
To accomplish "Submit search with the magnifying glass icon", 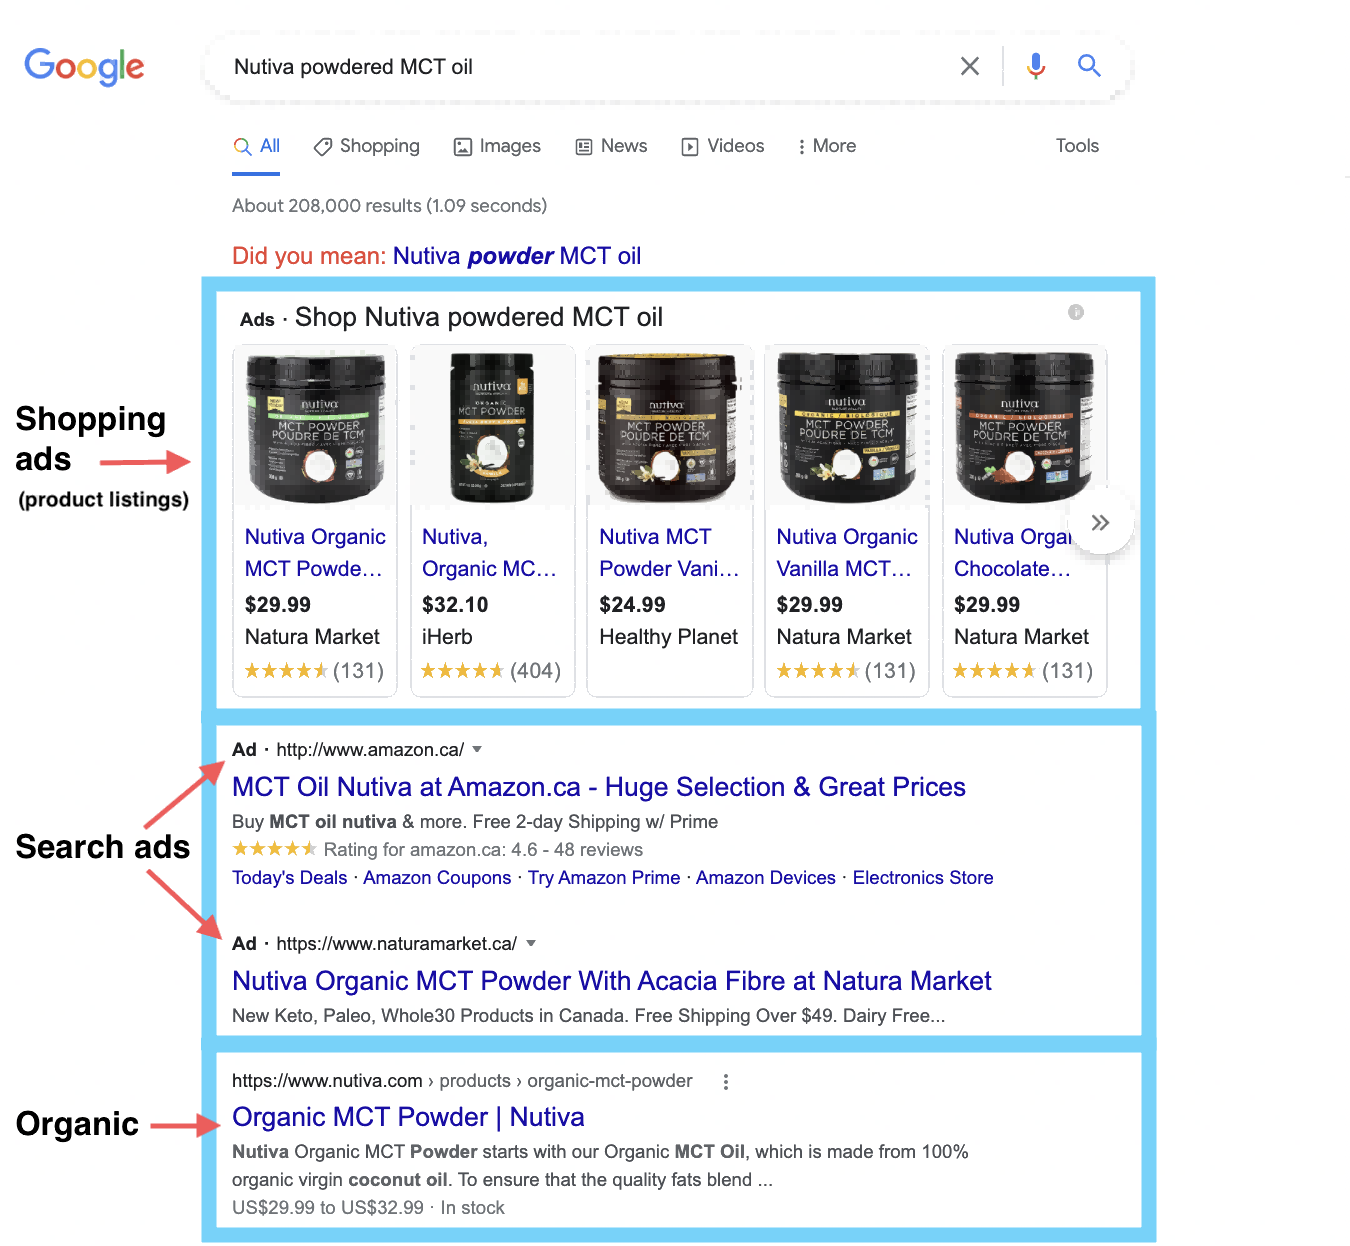I will (x=1089, y=66).
